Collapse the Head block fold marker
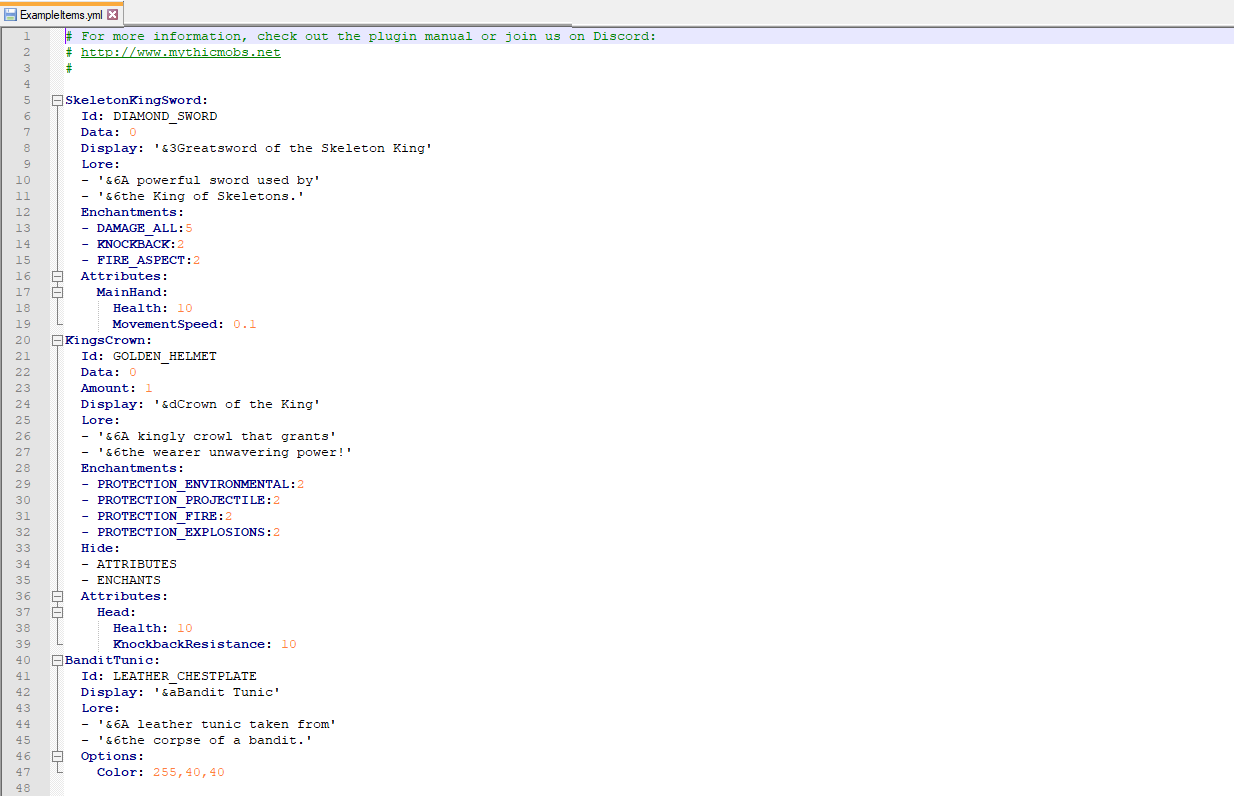 [57, 612]
